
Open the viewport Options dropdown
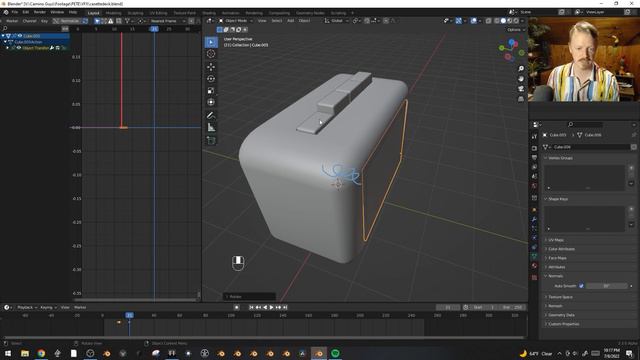(x=516, y=30)
